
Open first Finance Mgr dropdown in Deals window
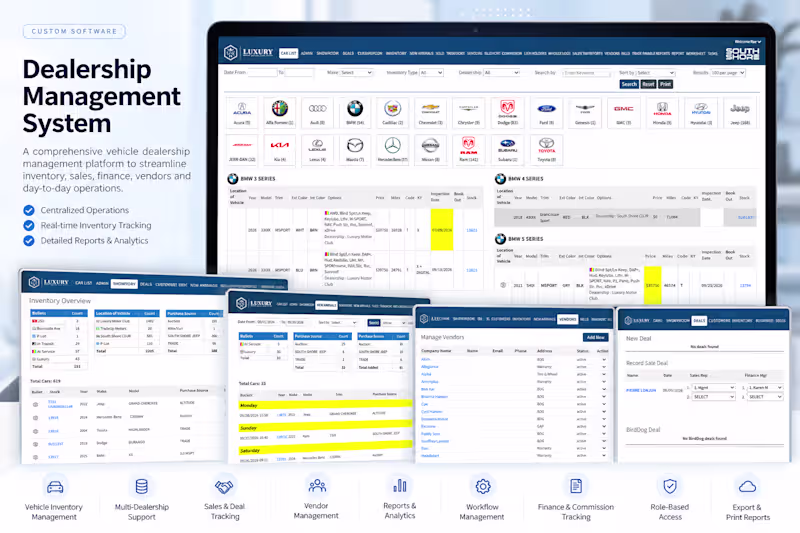point(765,388)
